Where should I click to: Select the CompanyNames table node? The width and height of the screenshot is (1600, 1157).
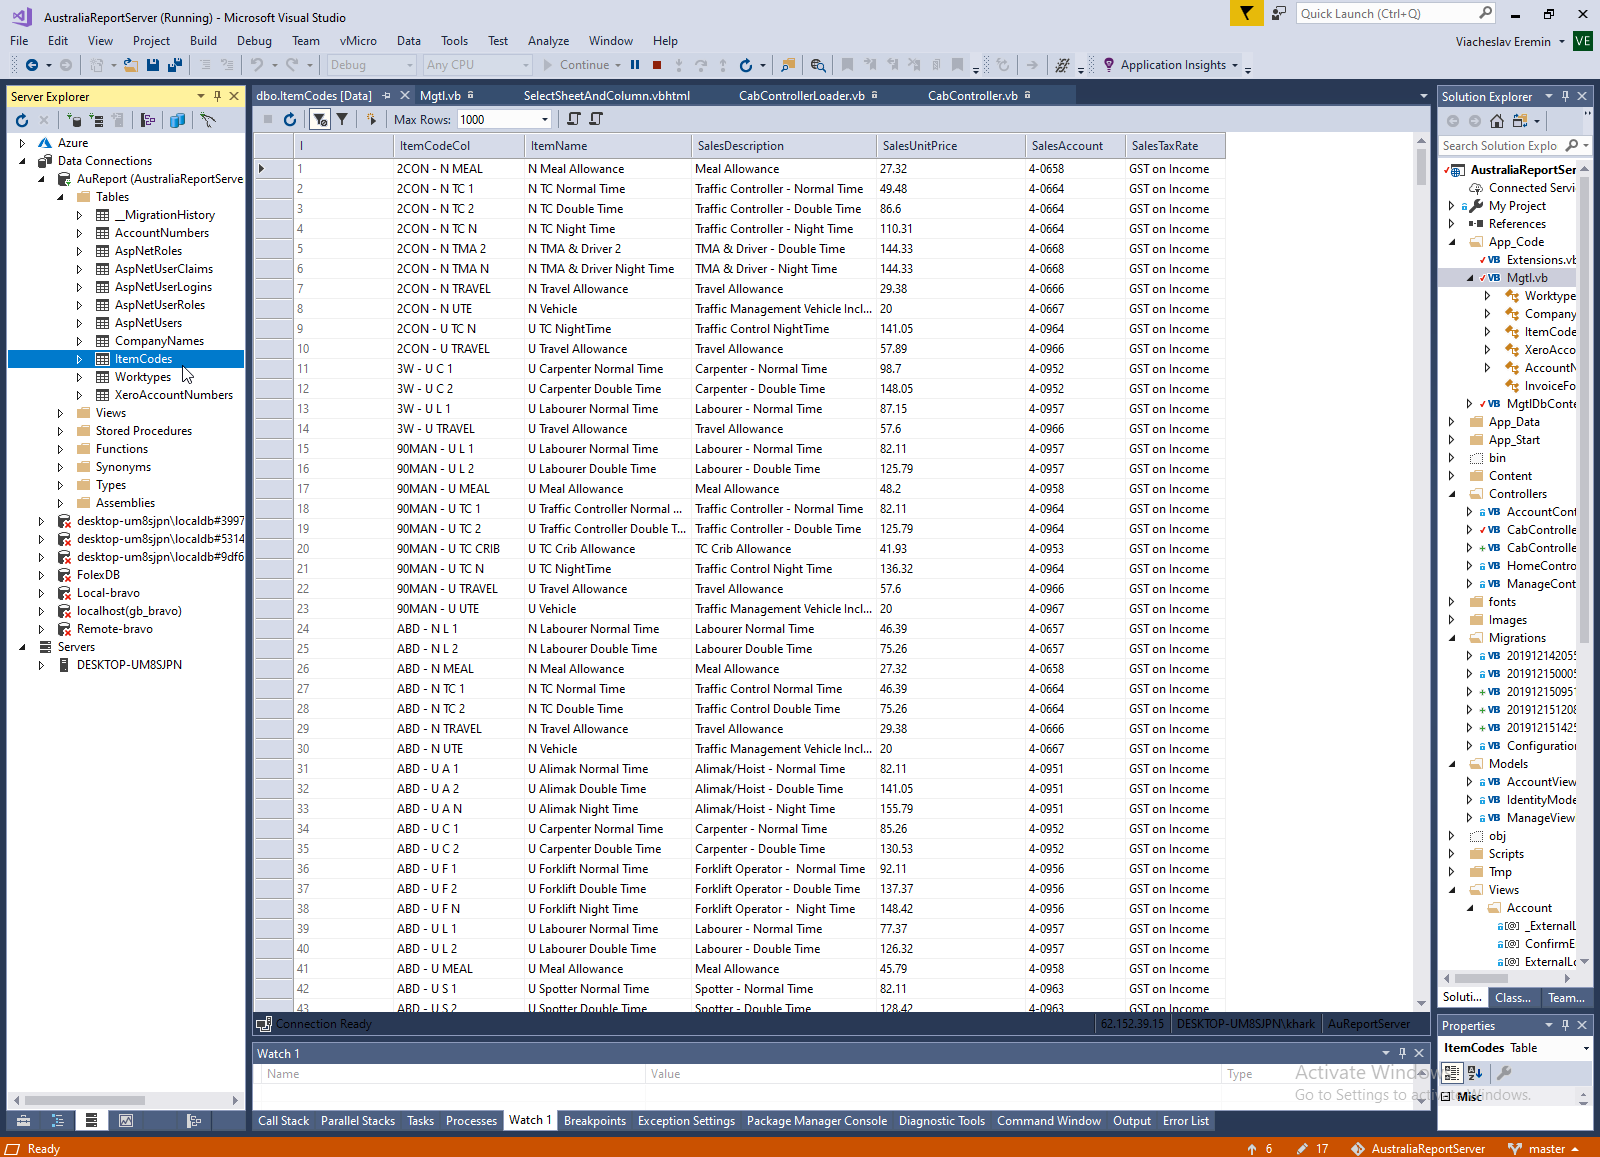pyautogui.click(x=159, y=341)
